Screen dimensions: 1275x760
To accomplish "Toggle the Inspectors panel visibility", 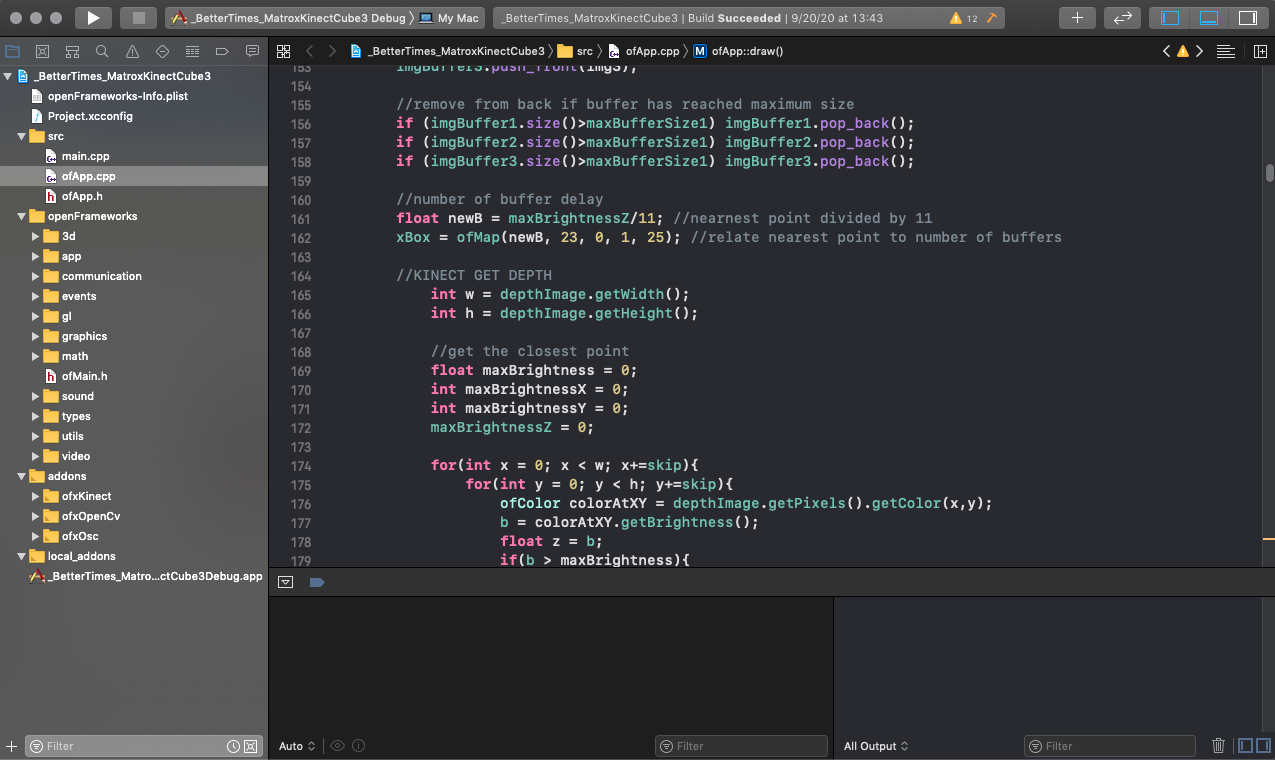I will coord(1247,18).
